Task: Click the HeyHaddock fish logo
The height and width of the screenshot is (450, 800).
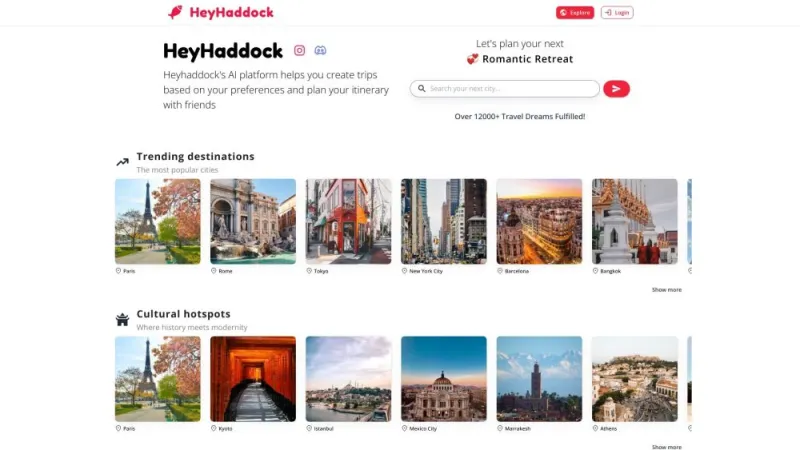Action: point(175,12)
